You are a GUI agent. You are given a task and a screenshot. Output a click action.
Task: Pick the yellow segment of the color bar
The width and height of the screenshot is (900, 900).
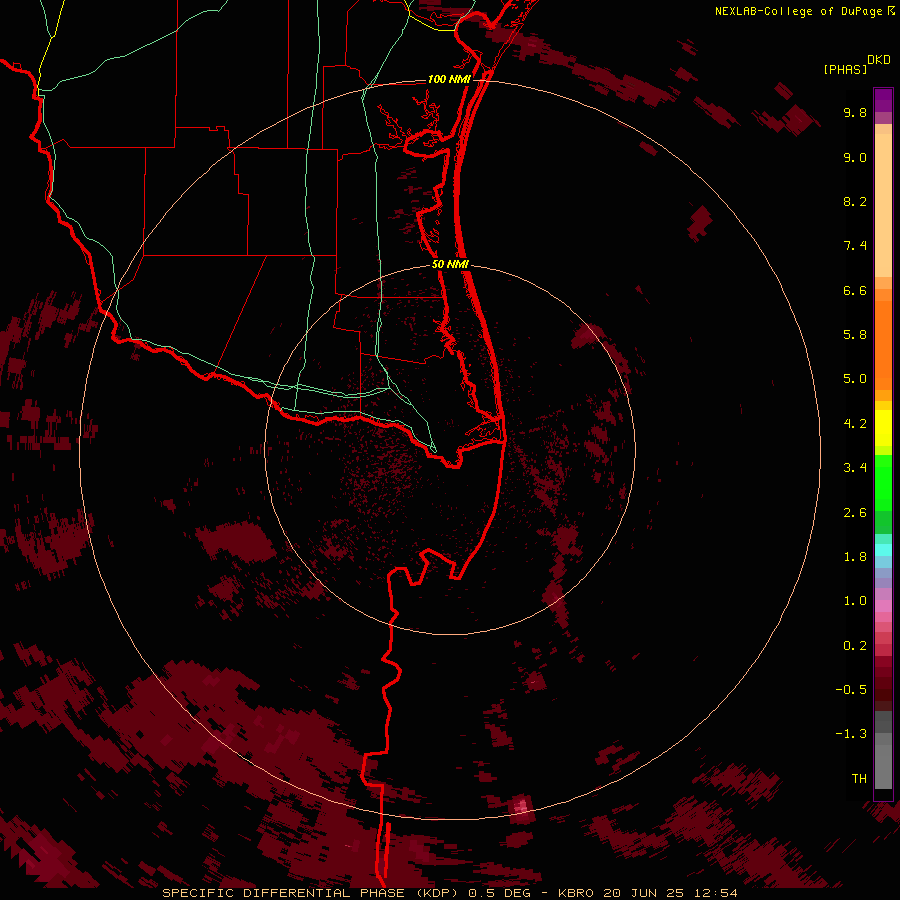pyautogui.click(x=883, y=428)
